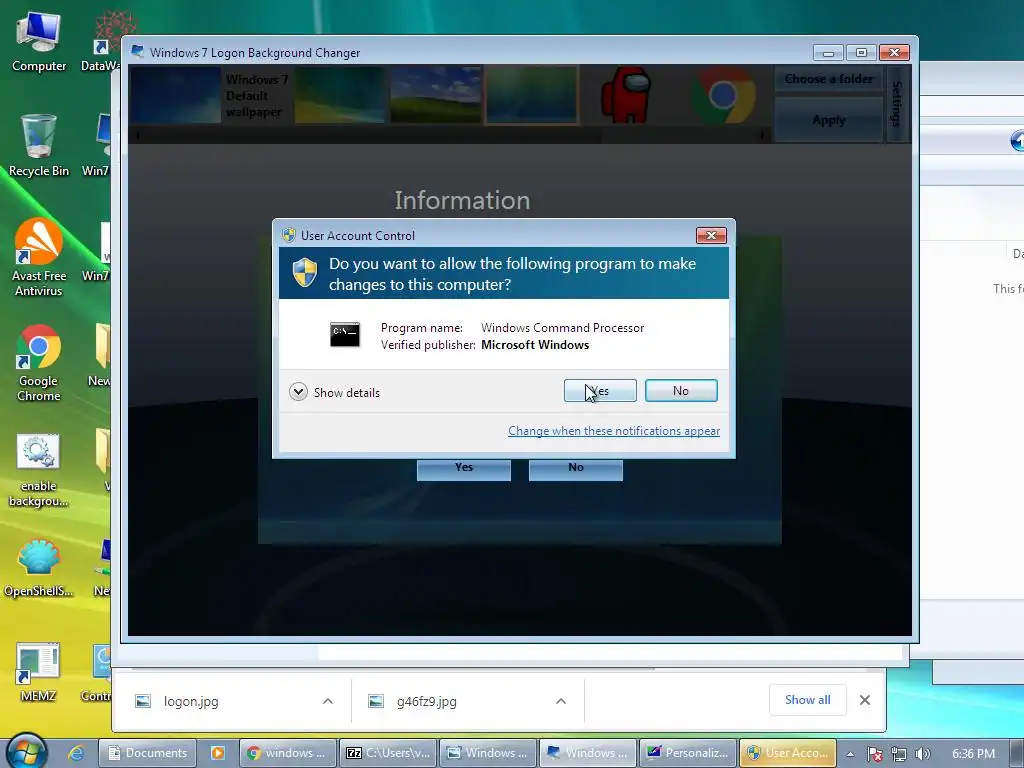Click the 6:36 PM clock
Image resolution: width=1024 pixels, height=768 pixels.
tap(973, 754)
